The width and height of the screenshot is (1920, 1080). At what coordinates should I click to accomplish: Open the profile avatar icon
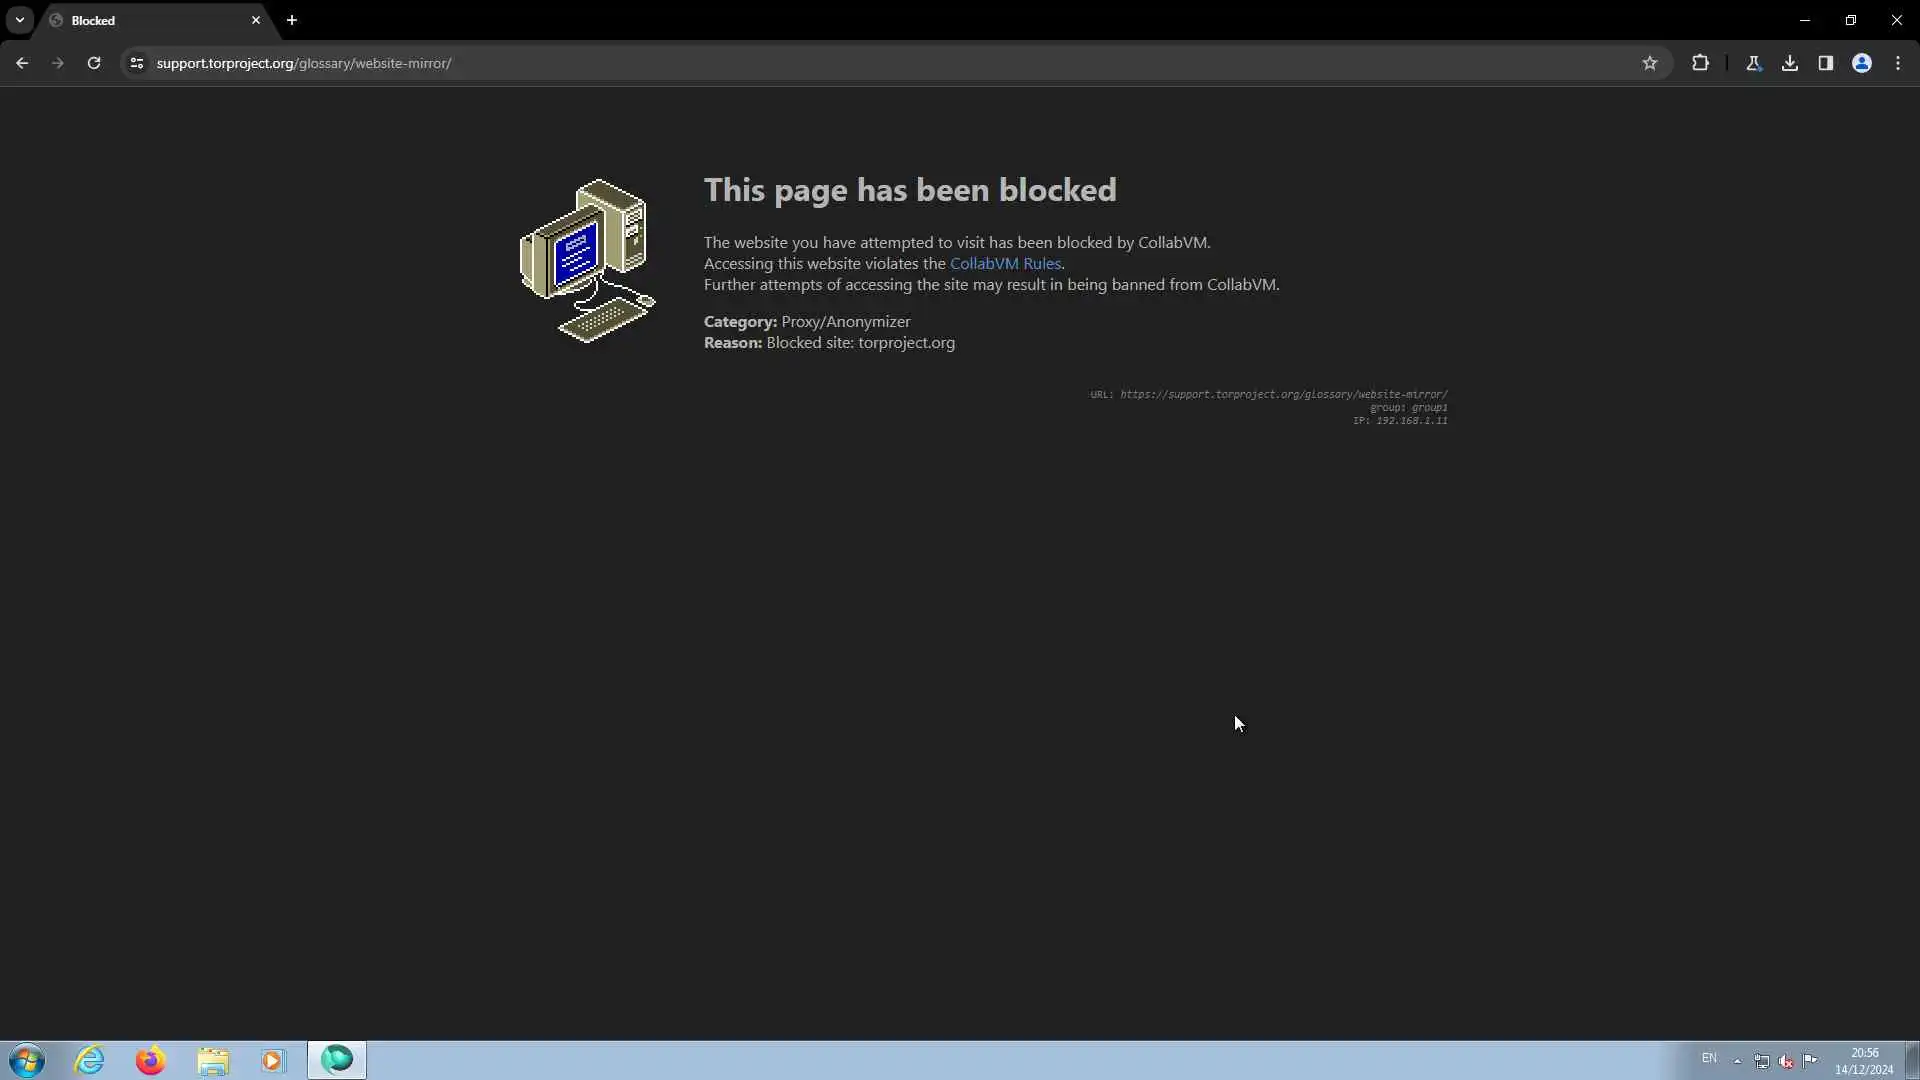point(1862,63)
